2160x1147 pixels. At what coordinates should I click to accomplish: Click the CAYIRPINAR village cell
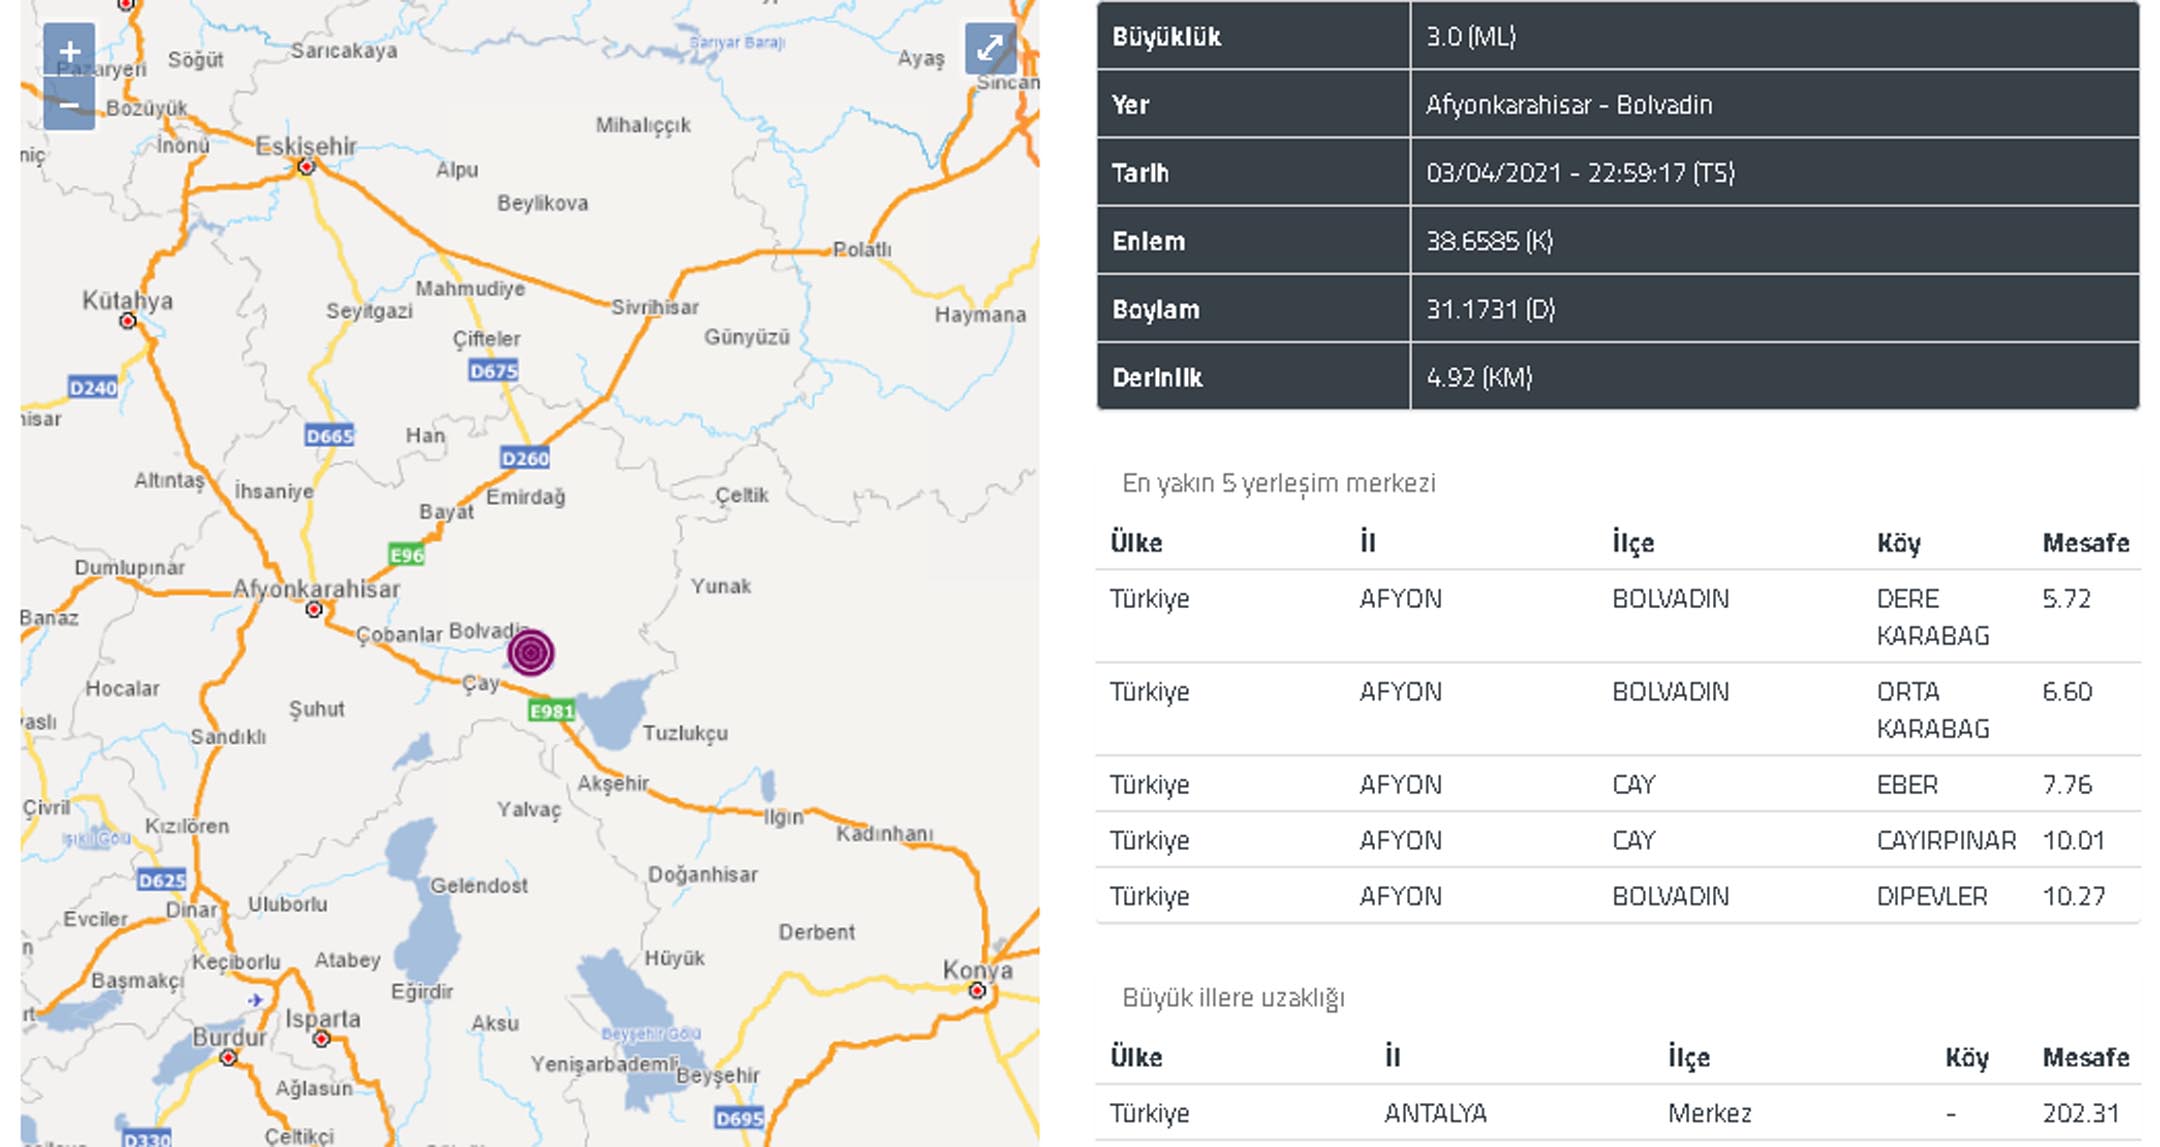pyautogui.click(x=1945, y=840)
